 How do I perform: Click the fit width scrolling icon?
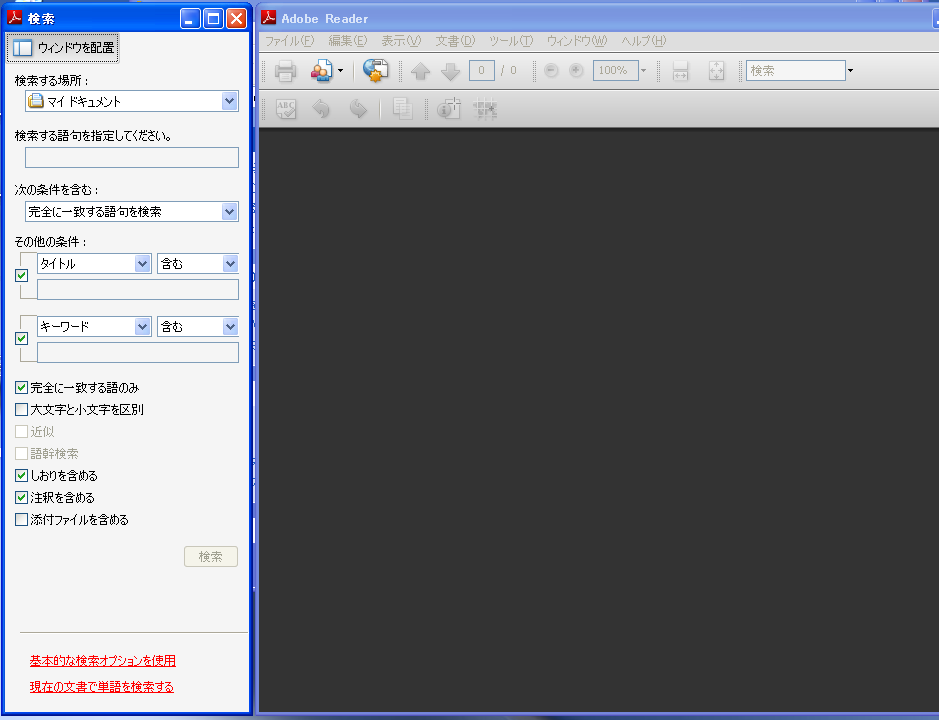pyautogui.click(x=680, y=71)
